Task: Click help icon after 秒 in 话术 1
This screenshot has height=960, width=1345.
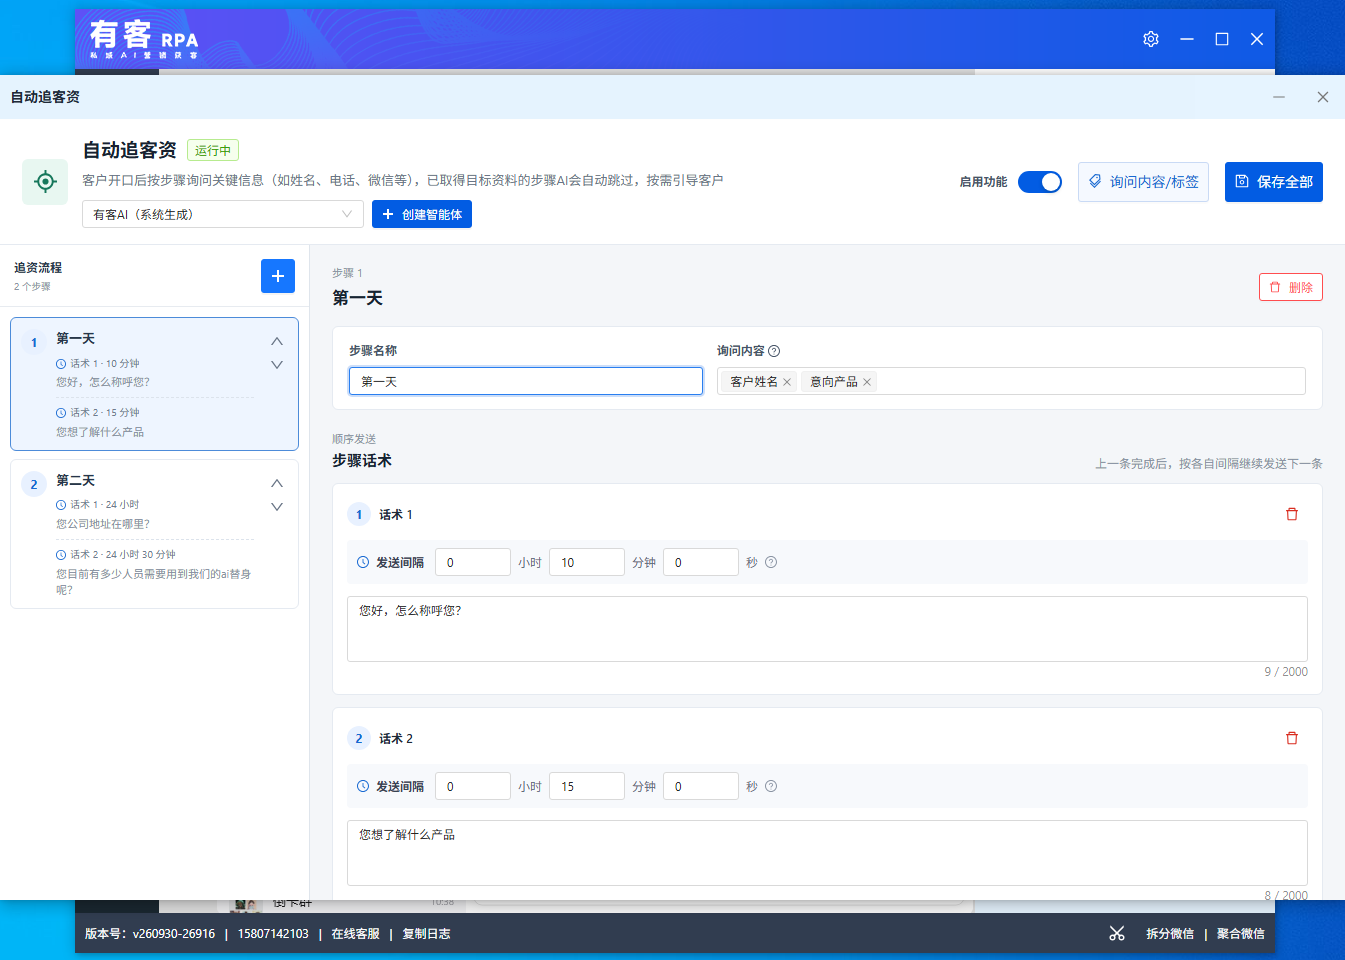Action: click(x=771, y=562)
